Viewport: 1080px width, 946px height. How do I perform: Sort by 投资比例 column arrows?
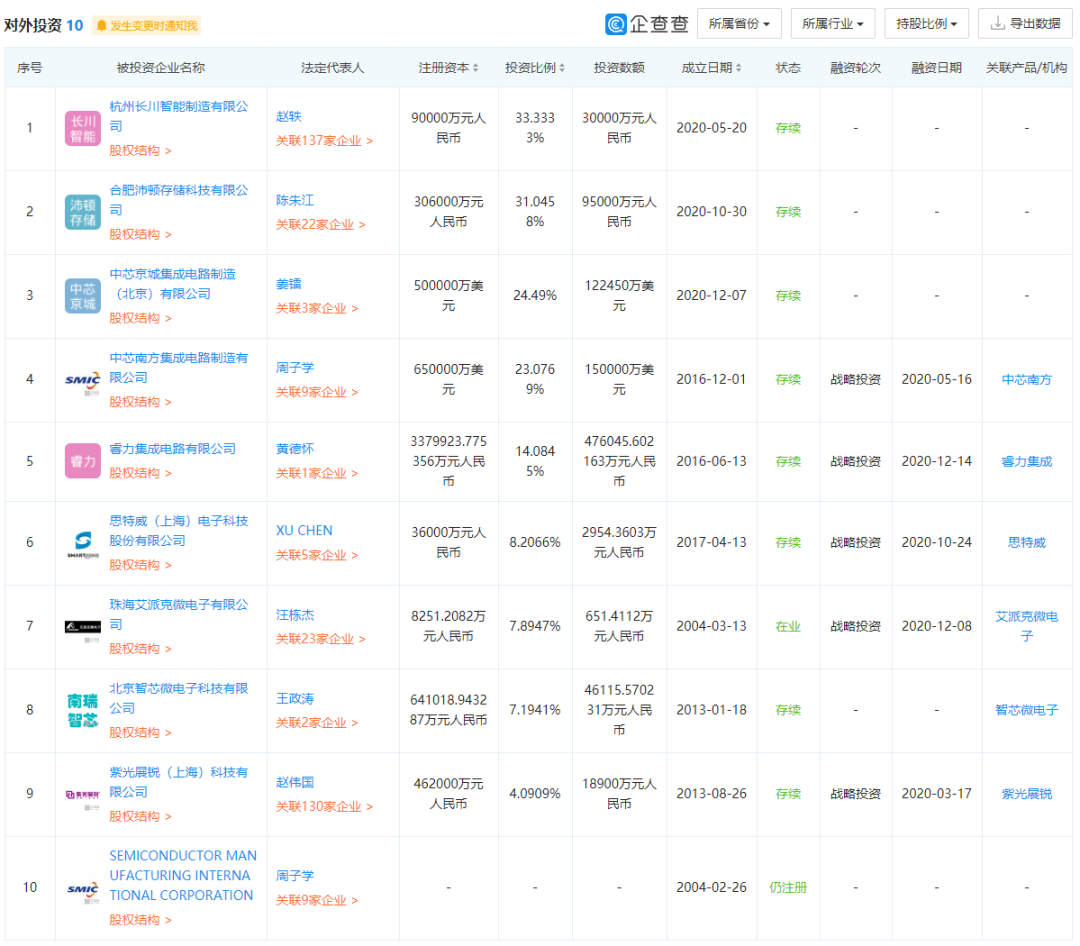562,68
